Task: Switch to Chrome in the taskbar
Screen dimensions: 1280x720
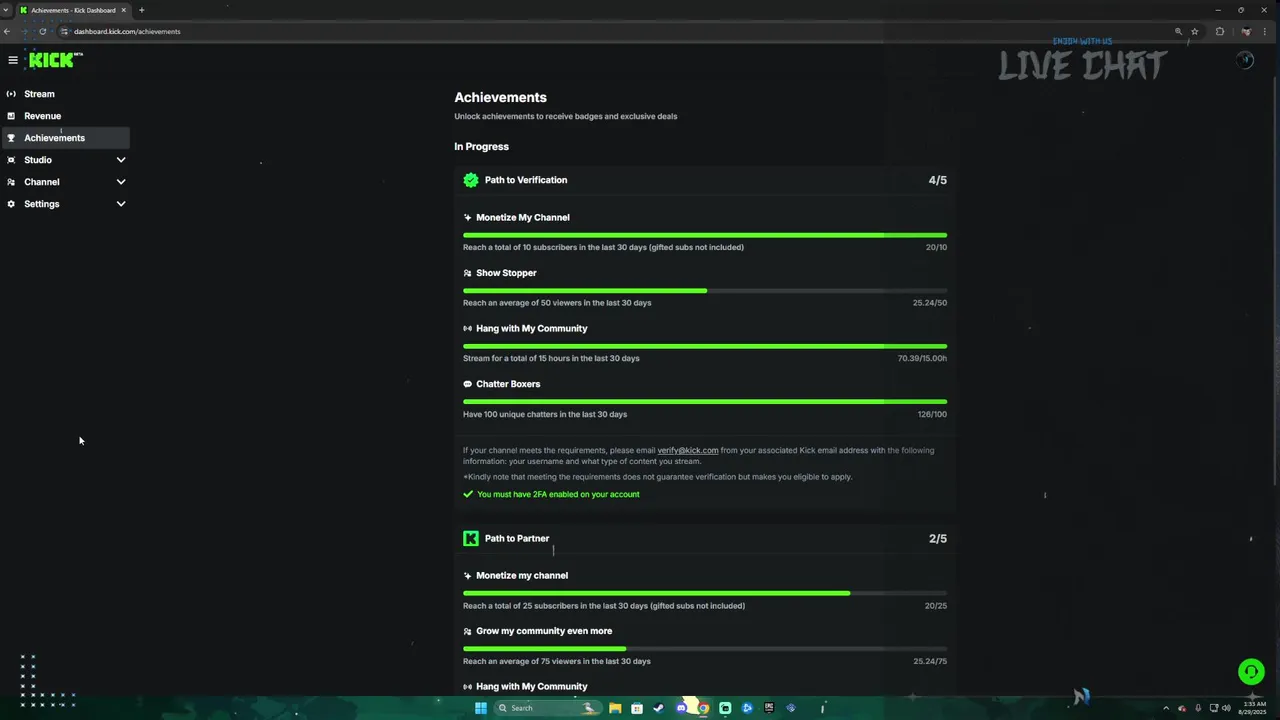Action: coord(703,708)
